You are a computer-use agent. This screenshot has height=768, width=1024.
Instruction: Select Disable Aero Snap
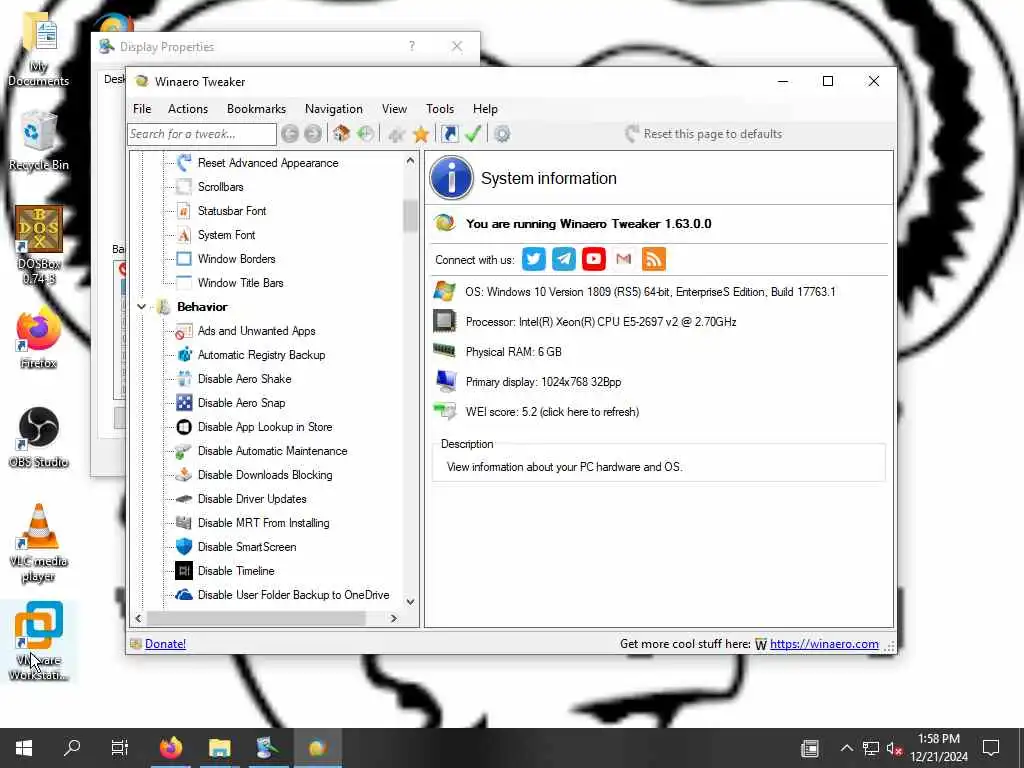(241, 403)
